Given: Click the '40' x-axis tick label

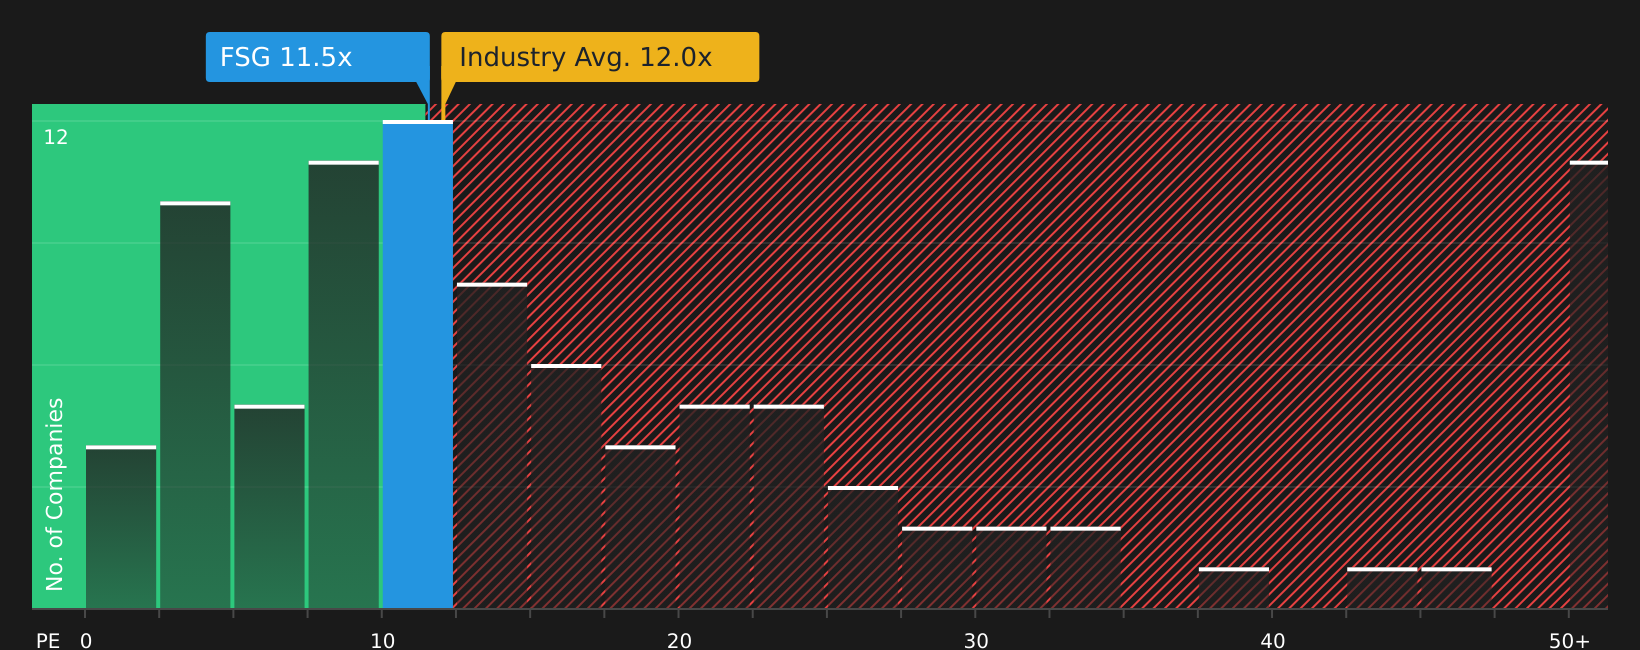Looking at the screenshot, I should coord(1273,641).
